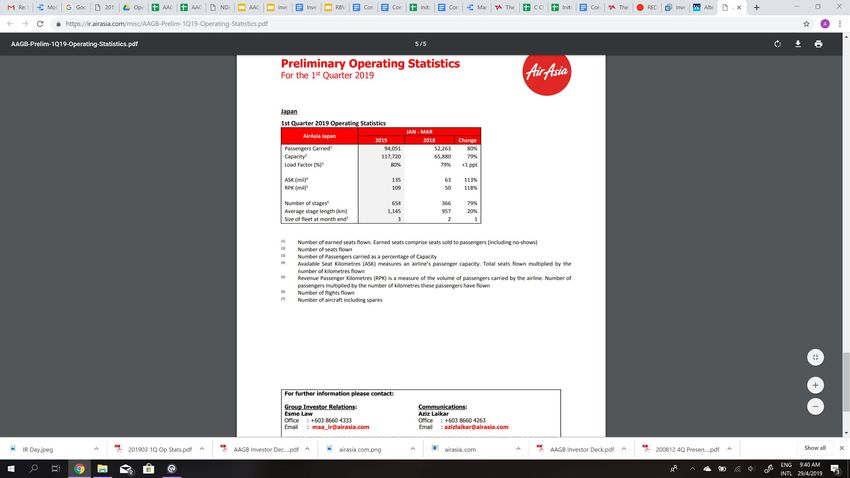
Task: Open Windows search from the taskbar
Action: pyautogui.click(x=34, y=469)
